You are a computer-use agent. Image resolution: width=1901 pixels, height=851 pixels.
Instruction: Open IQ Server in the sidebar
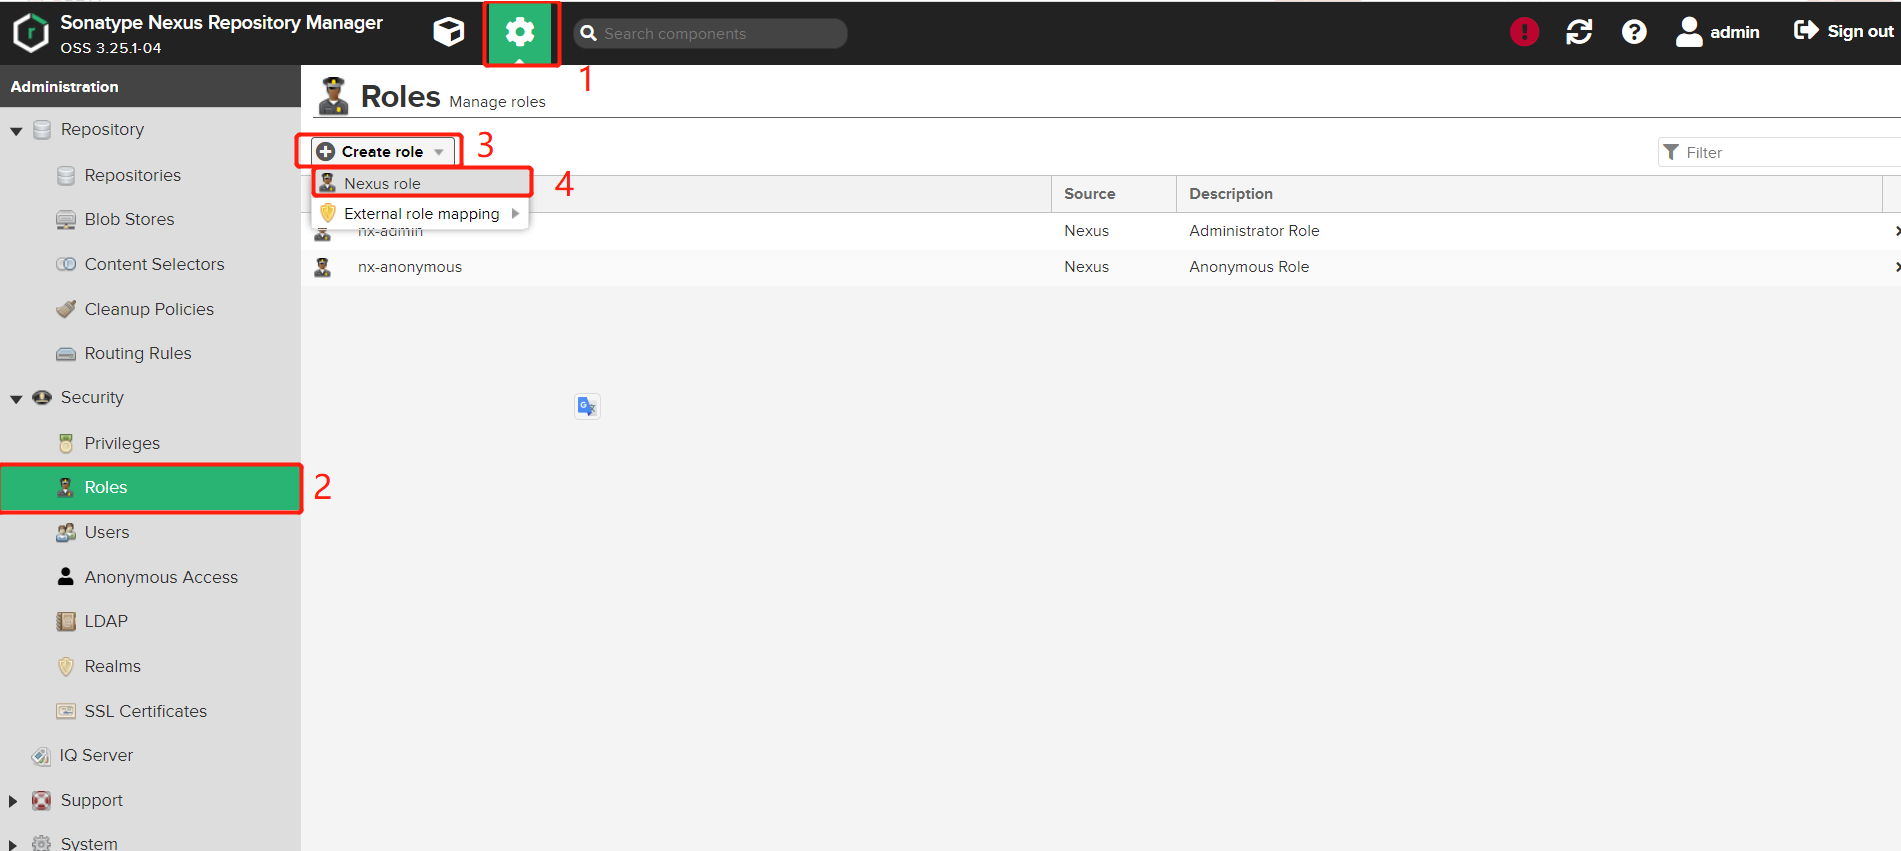[96, 755]
